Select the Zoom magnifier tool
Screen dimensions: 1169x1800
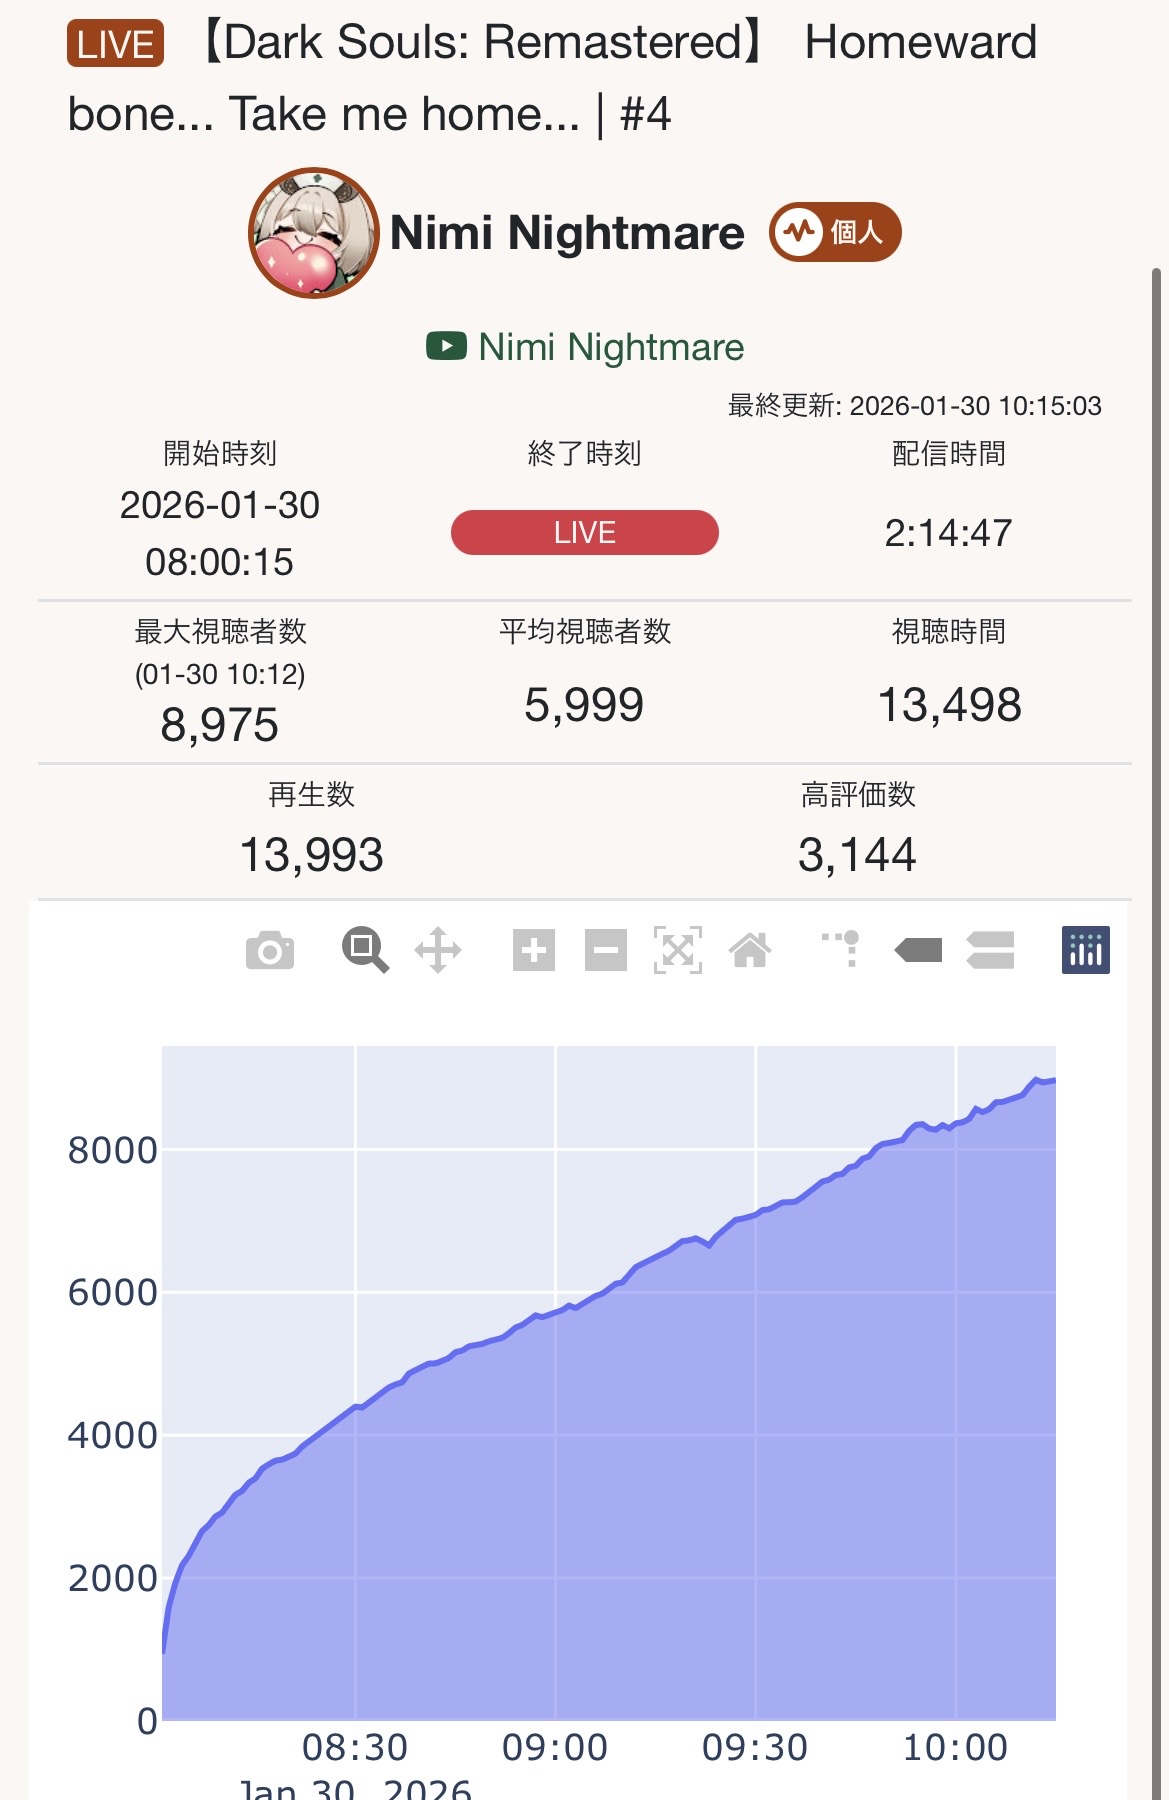pos(365,950)
